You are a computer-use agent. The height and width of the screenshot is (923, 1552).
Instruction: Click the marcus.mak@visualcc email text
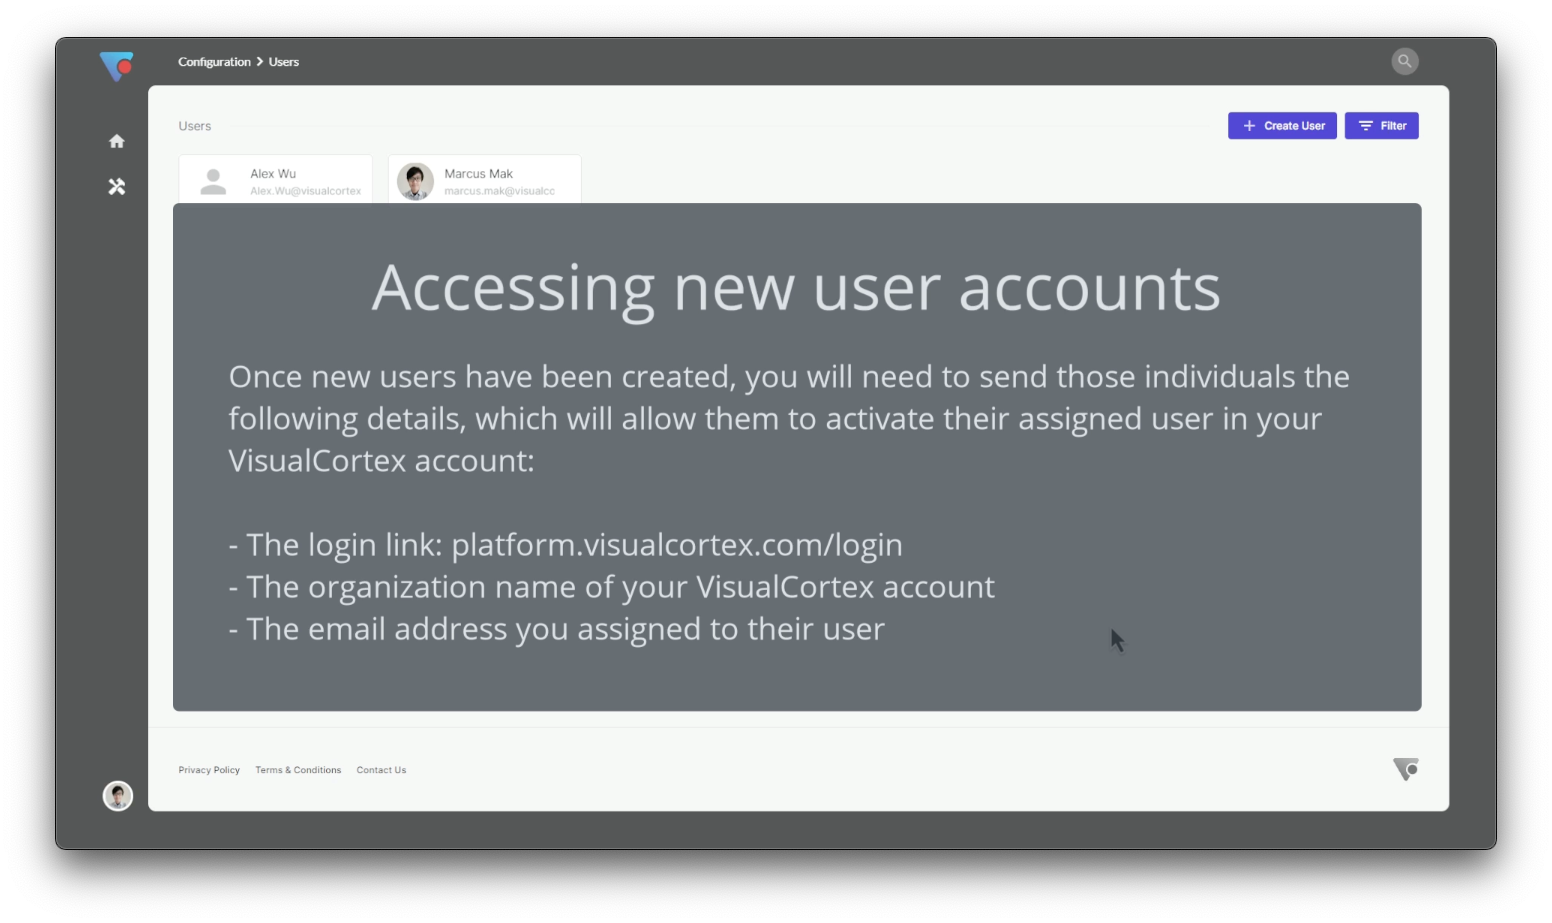click(x=500, y=191)
